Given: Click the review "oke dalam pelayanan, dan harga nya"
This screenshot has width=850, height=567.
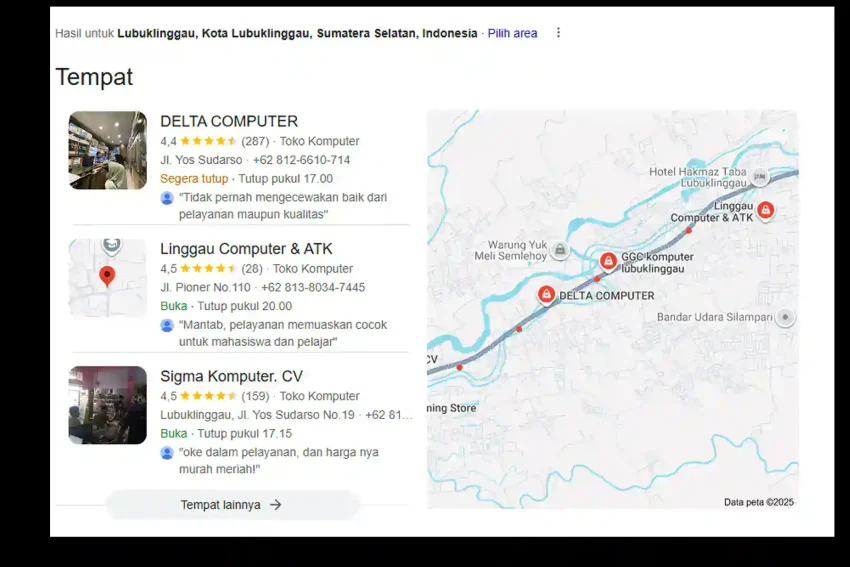Looking at the screenshot, I should (x=279, y=452).
